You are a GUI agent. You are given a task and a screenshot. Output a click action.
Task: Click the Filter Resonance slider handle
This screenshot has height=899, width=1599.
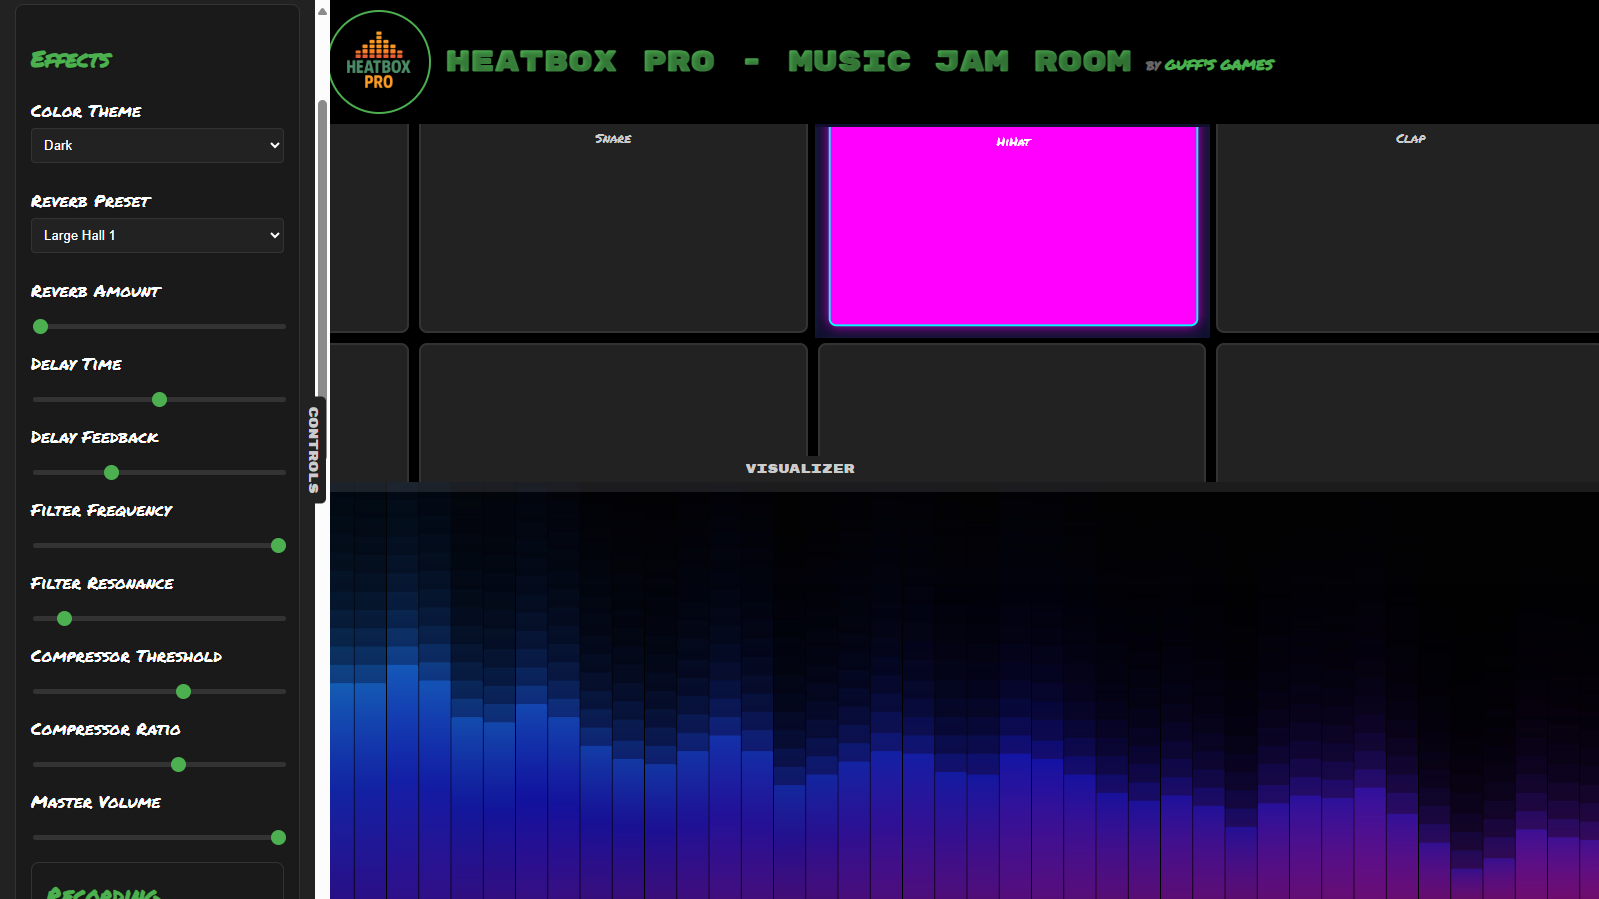coord(64,618)
